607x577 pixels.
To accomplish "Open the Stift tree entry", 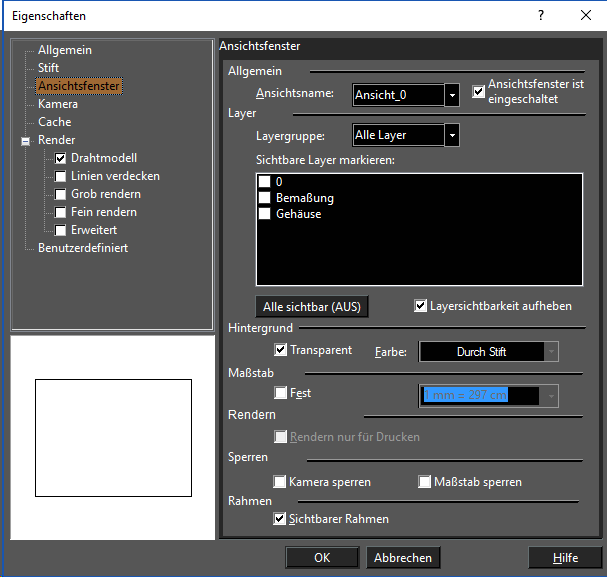I will [48, 68].
